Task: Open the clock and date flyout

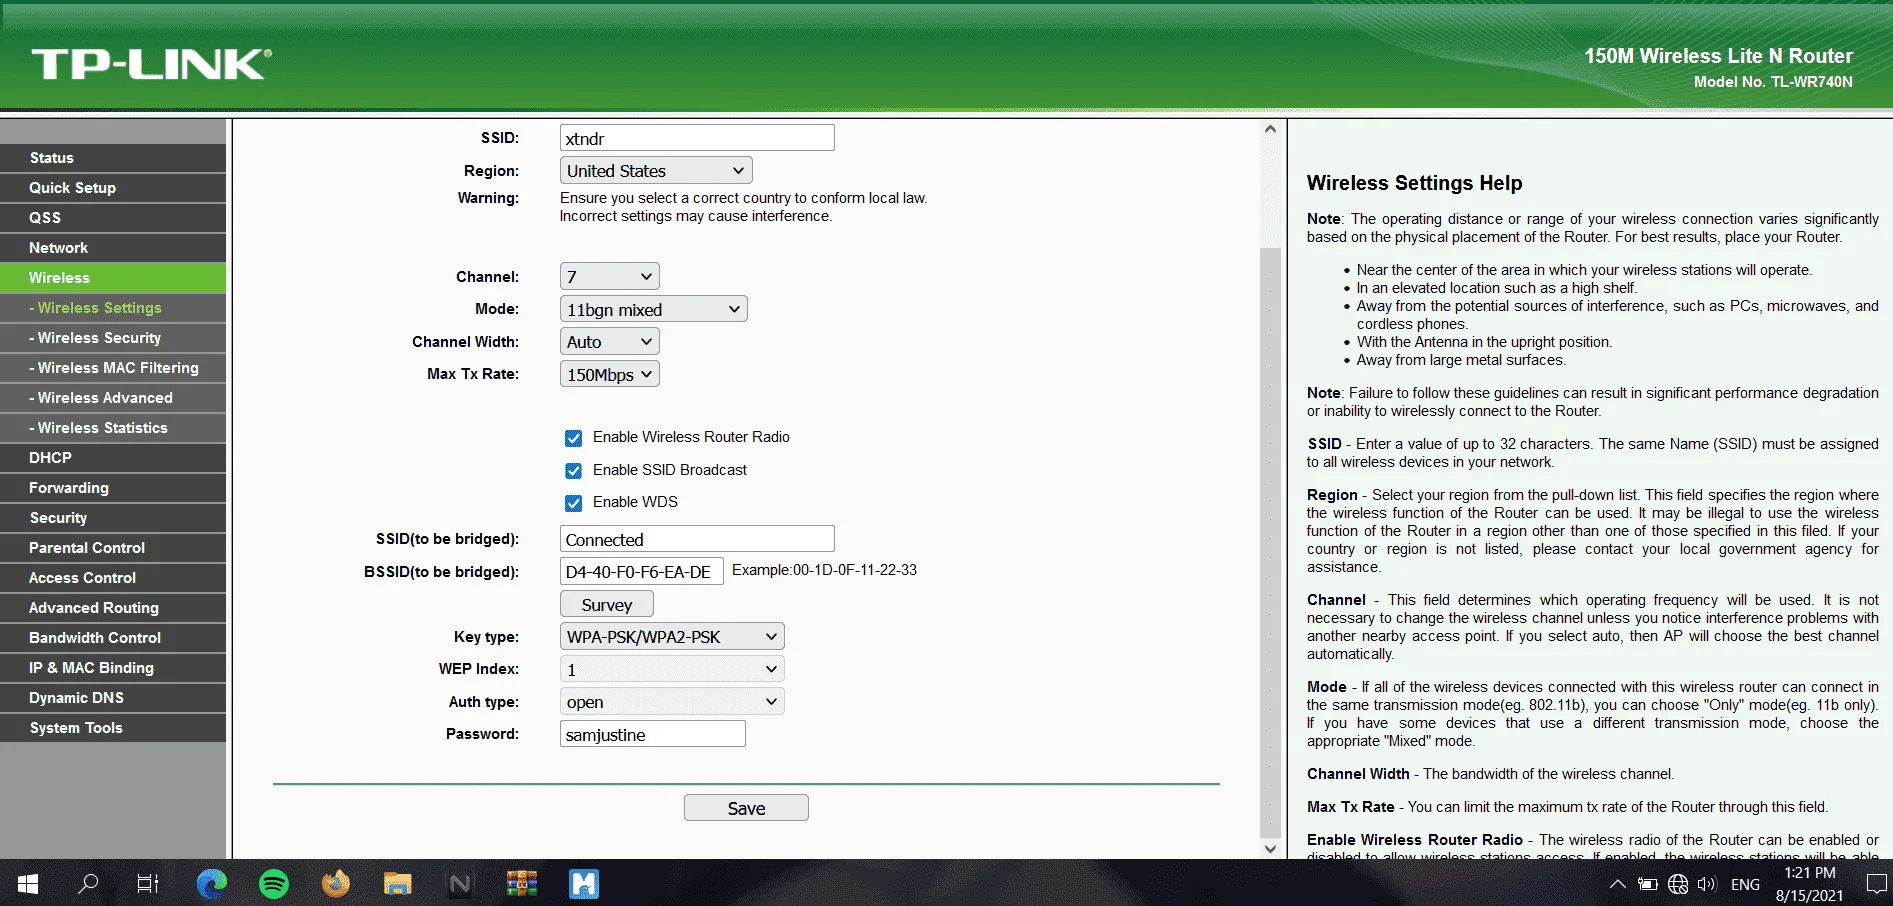Action: 1809,884
